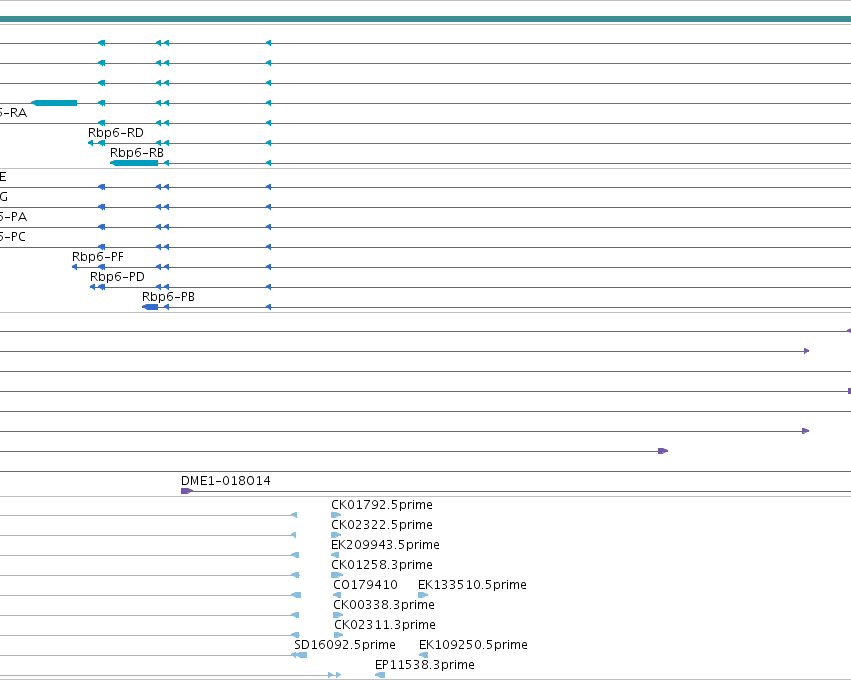Click the SD16092.5prime EST feature glyph
The width and height of the screenshot is (851, 680).
coord(300,655)
